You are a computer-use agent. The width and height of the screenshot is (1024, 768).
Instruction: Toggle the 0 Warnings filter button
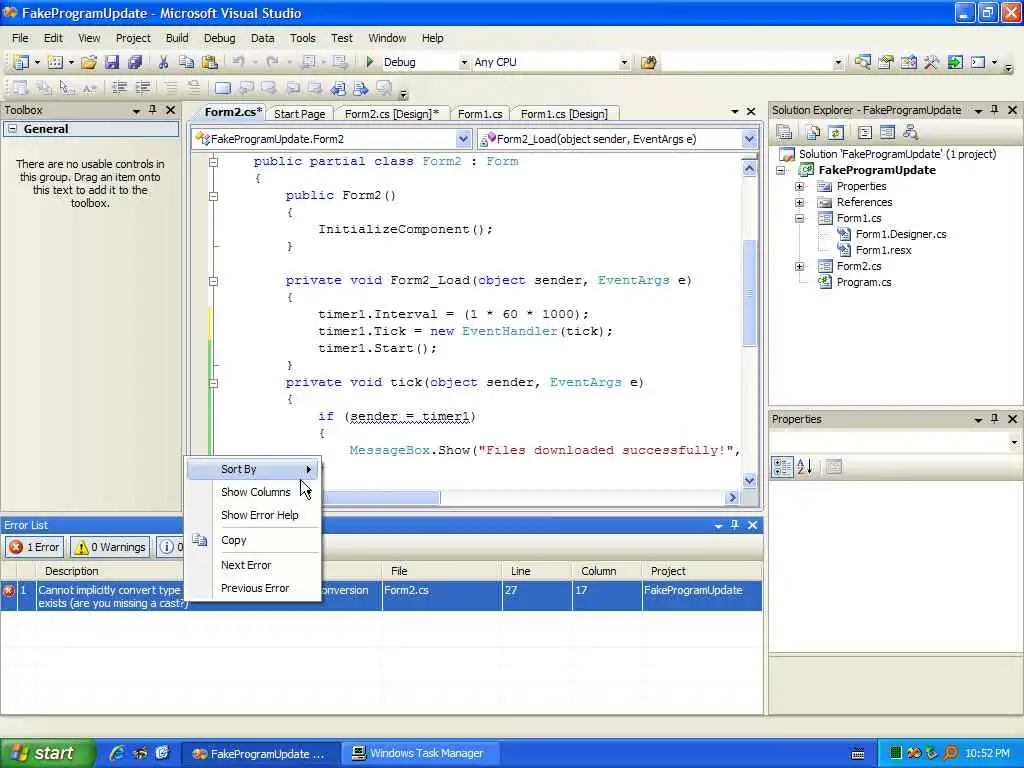coord(110,547)
